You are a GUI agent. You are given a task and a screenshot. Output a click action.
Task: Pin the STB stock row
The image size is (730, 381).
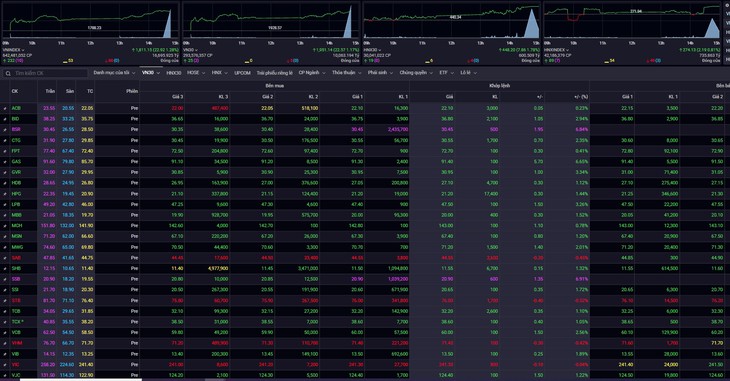pos(5,300)
